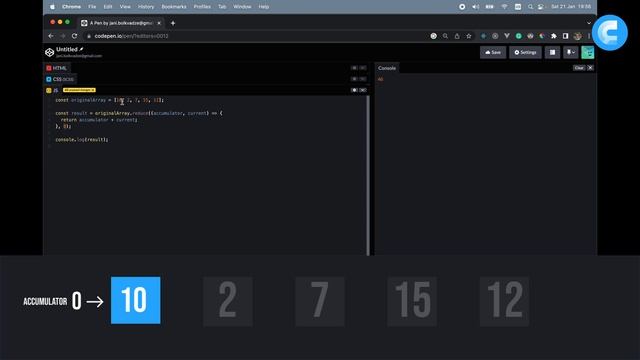640x360 pixels.
Task: Click the green G extension icon
Action: pos(518,36)
